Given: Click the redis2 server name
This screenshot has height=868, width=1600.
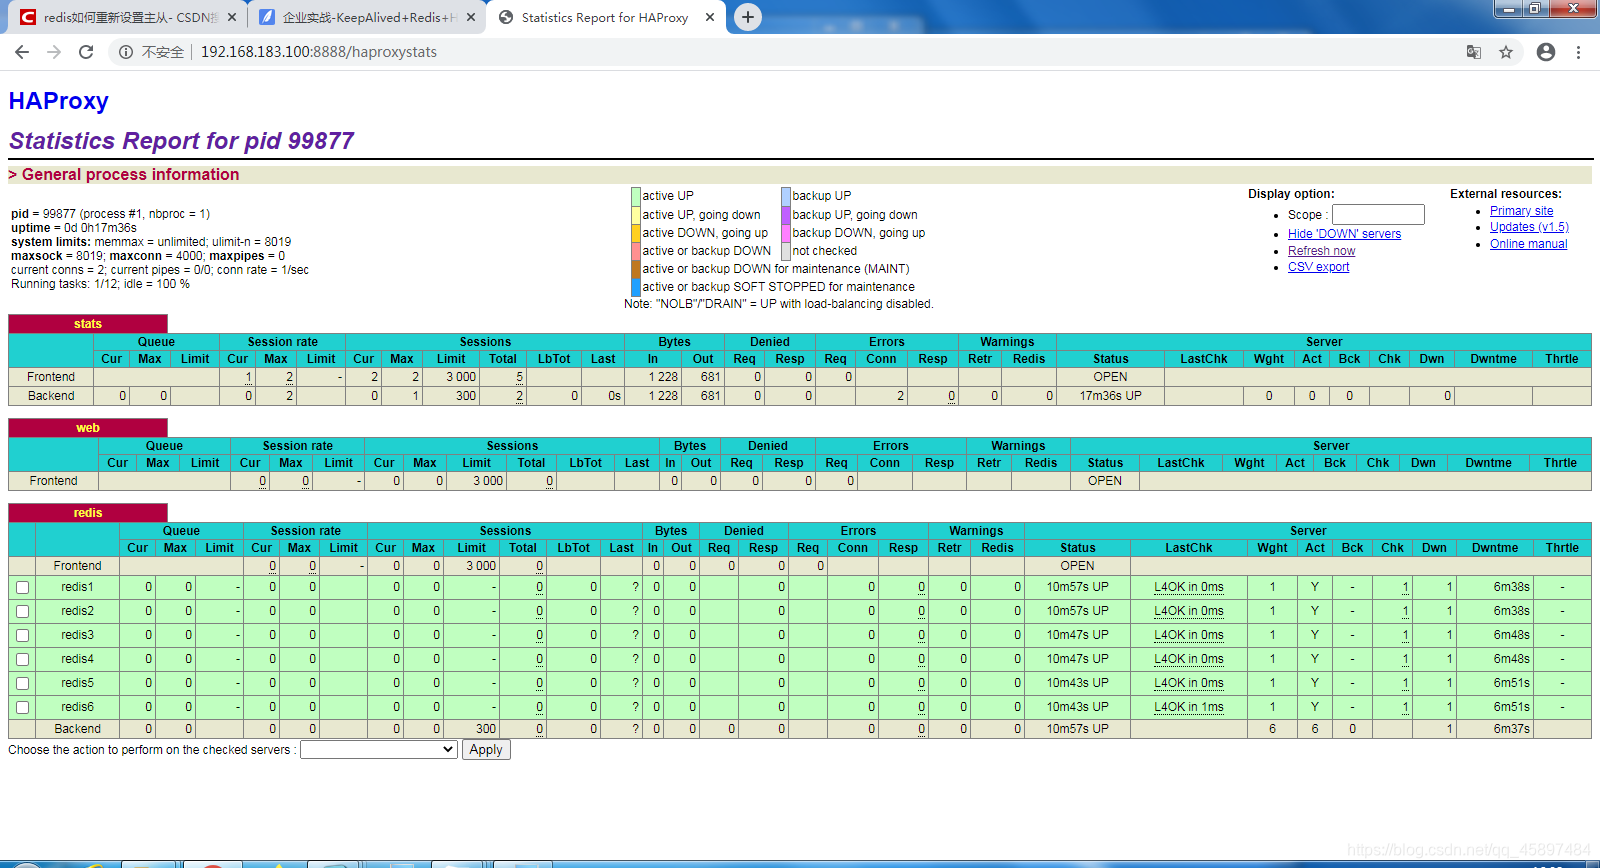Looking at the screenshot, I should (x=77, y=612).
